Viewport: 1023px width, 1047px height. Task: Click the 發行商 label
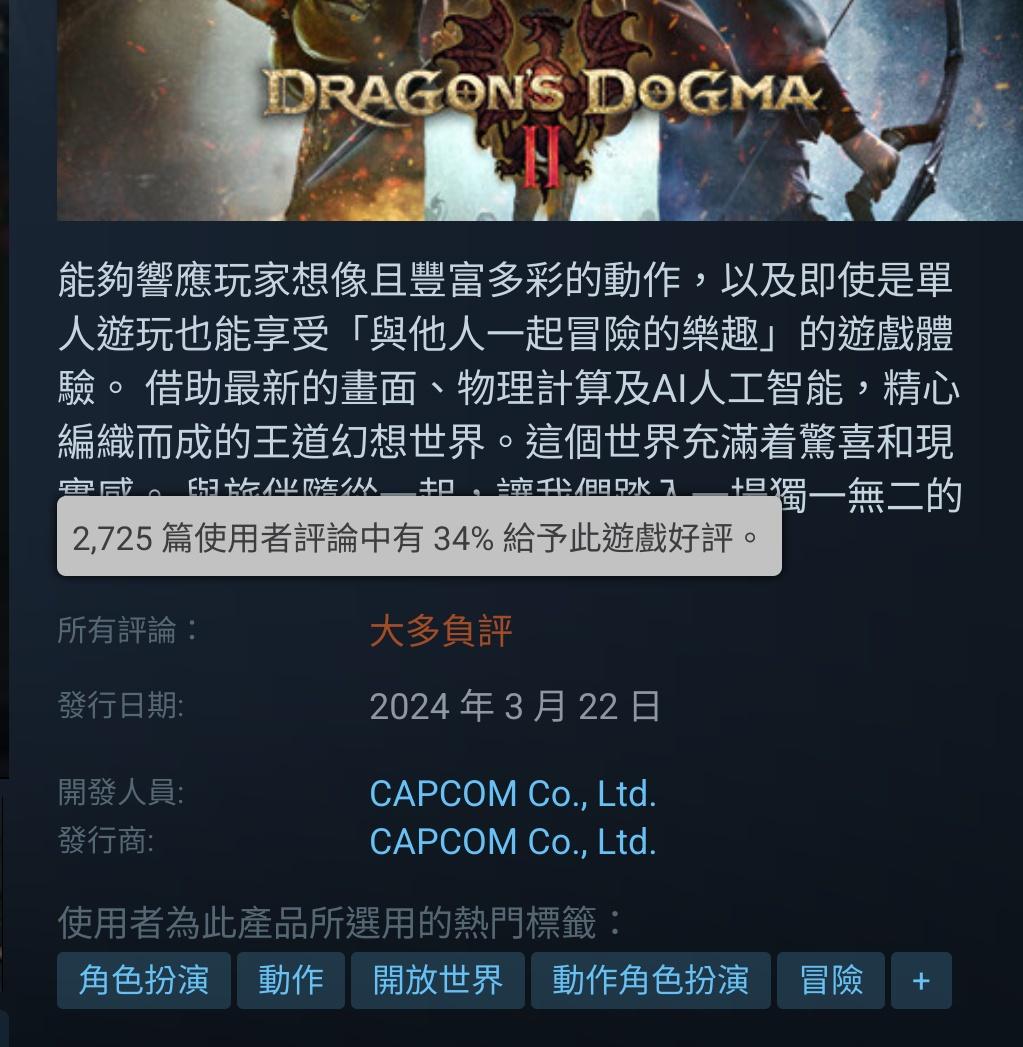coord(106,840)
